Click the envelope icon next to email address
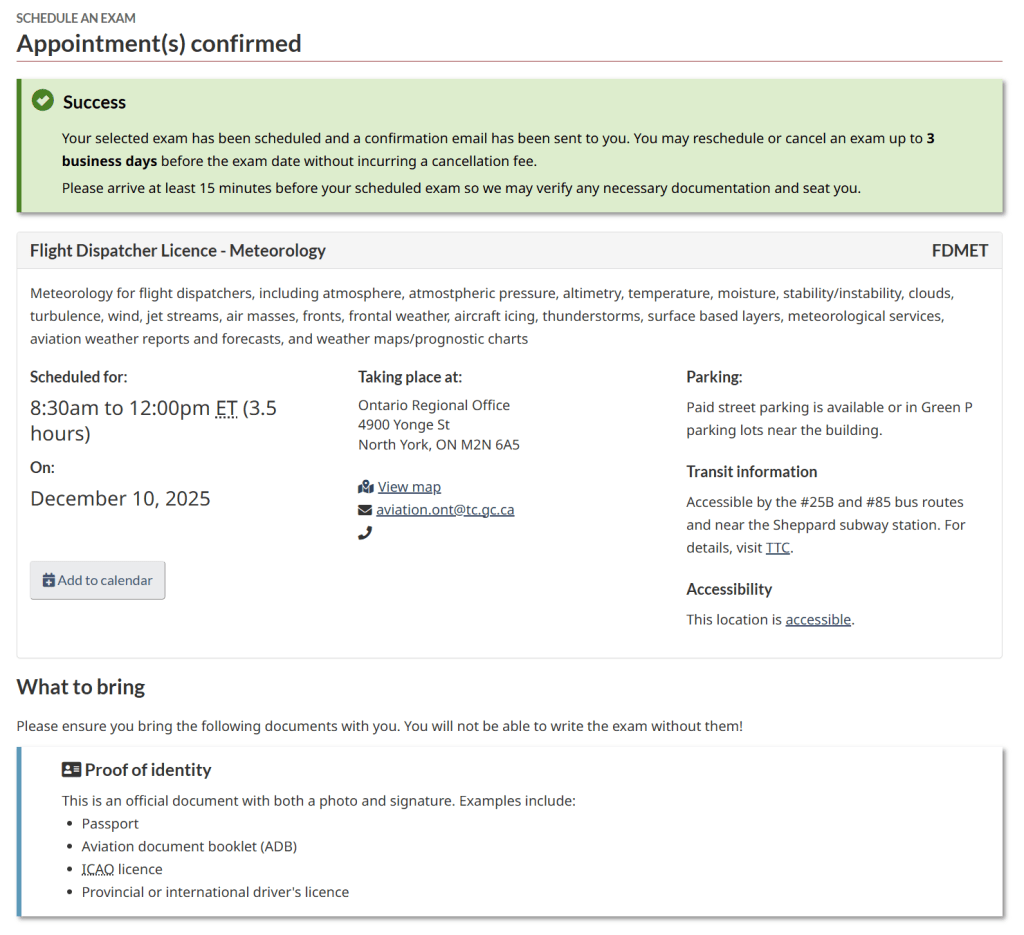The image size is (1024, 935). (365, 510)
